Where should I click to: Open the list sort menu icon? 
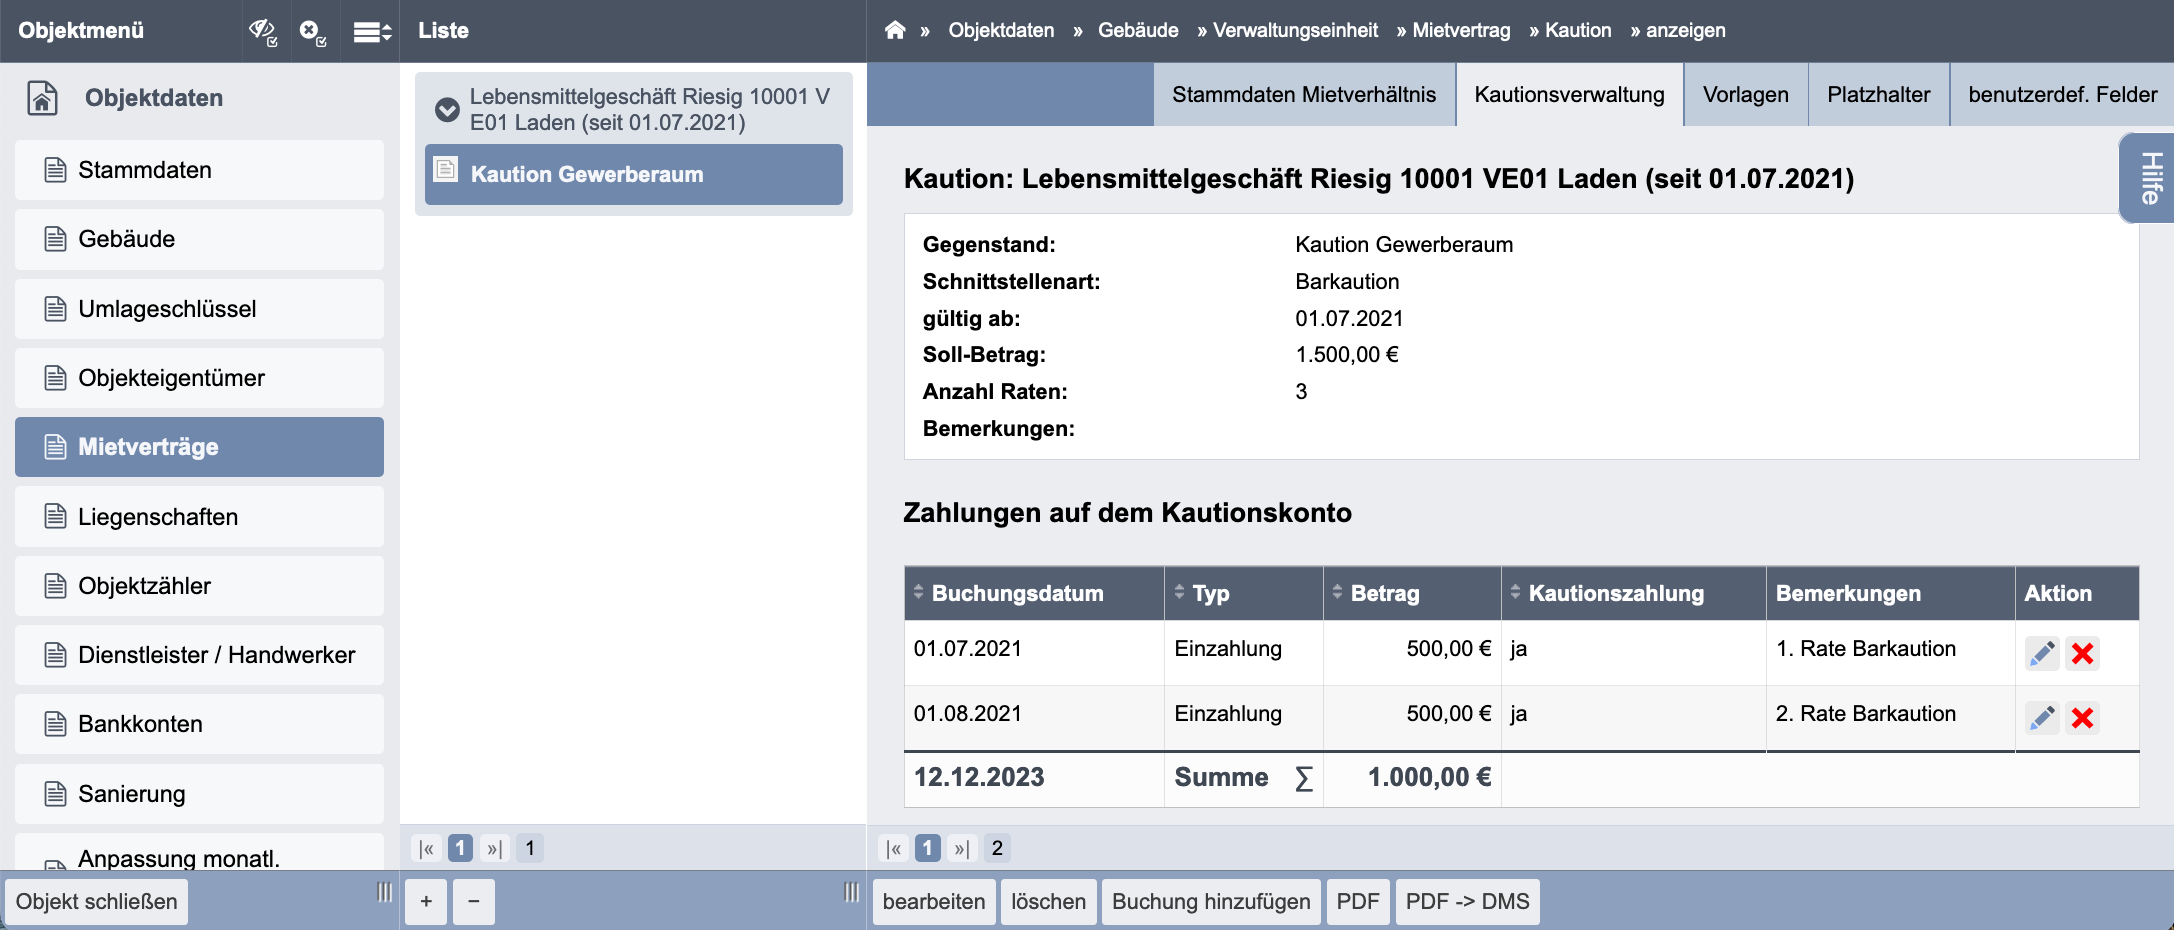pos(372,32)
